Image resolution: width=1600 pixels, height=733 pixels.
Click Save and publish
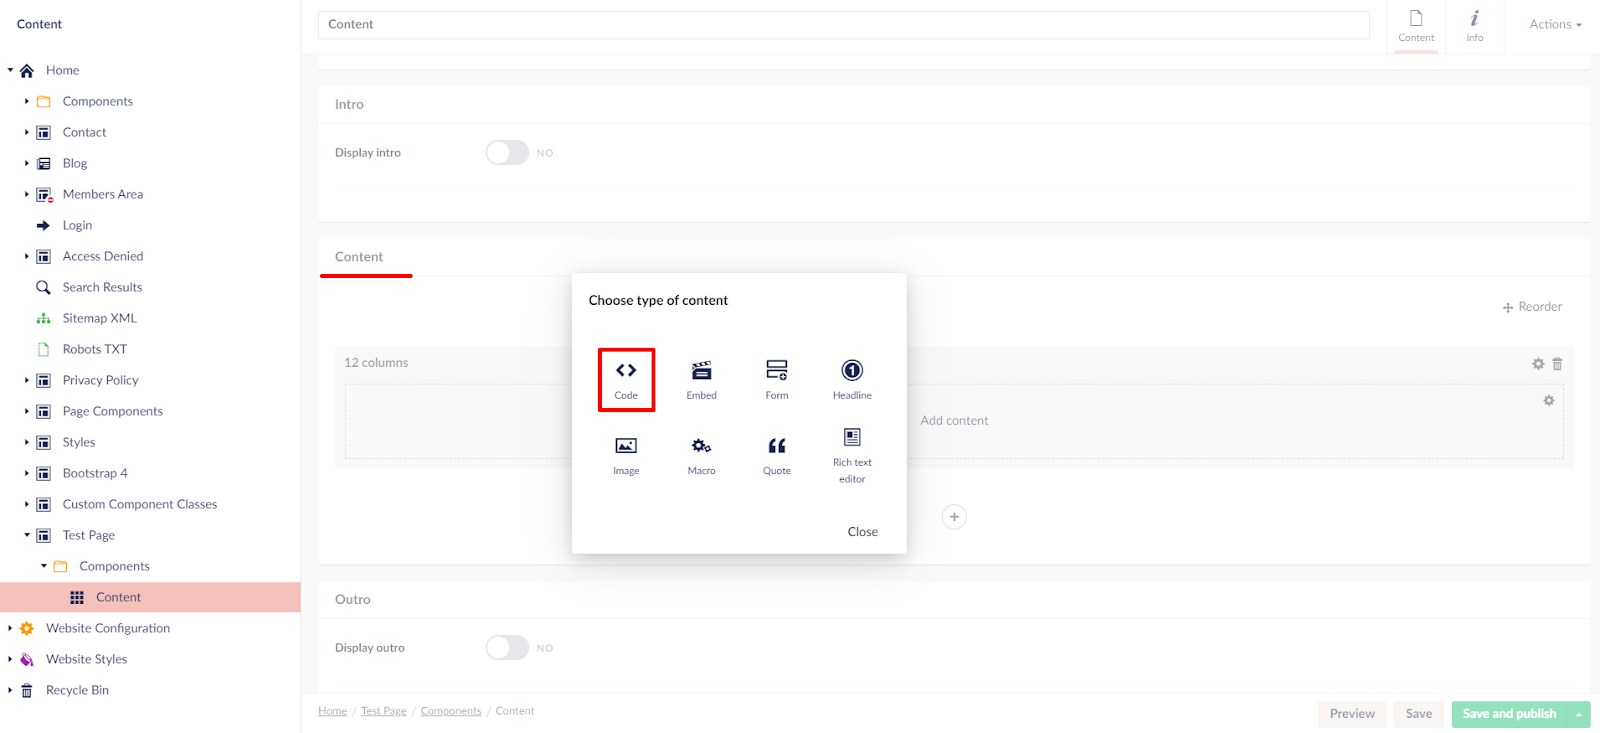(1509, 714)
